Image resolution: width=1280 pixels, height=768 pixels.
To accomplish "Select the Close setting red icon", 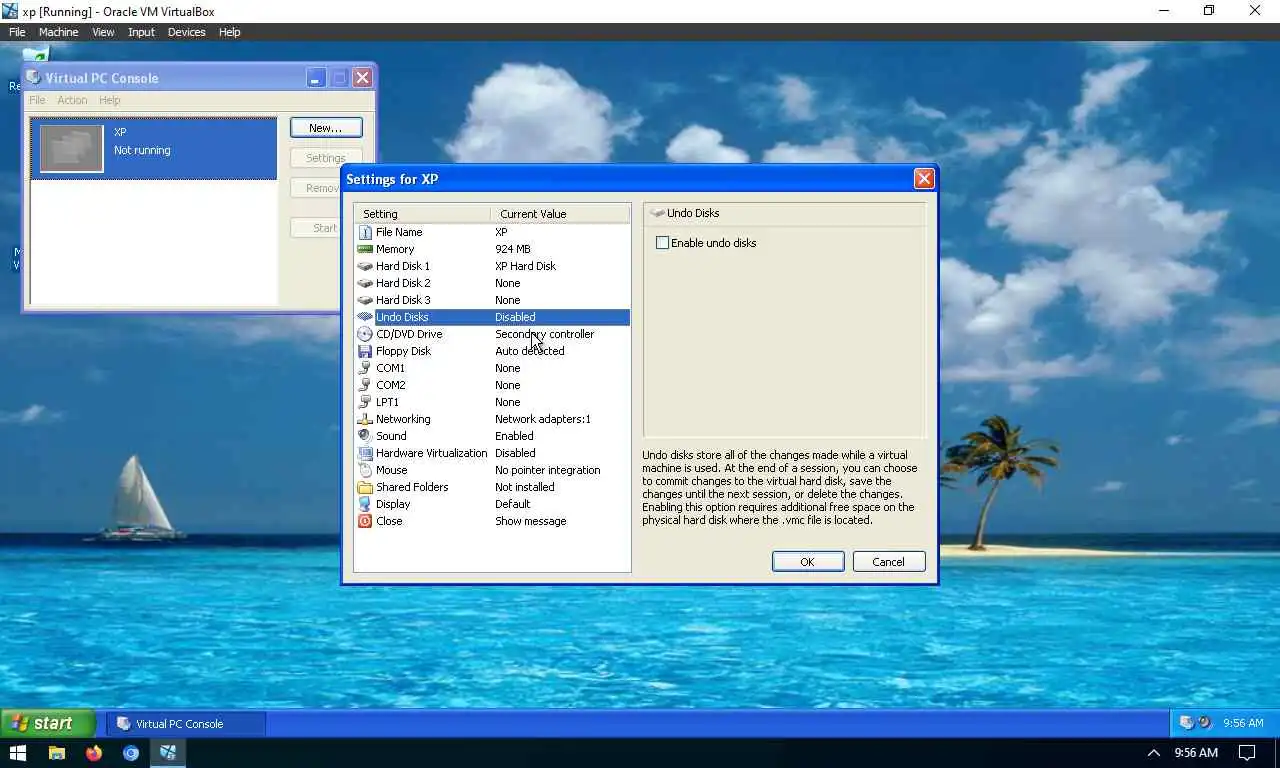I will tap(365, 521).
